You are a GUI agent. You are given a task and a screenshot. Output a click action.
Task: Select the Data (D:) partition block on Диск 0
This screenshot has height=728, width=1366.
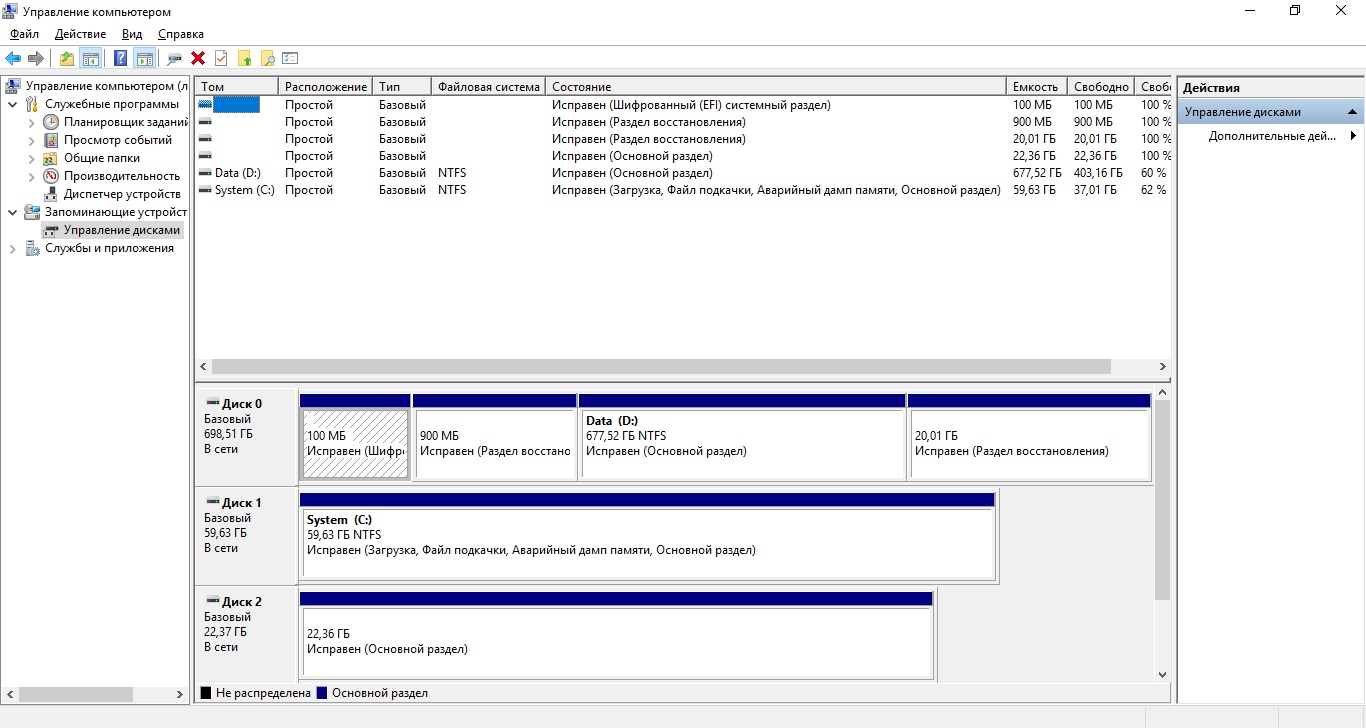742,437
